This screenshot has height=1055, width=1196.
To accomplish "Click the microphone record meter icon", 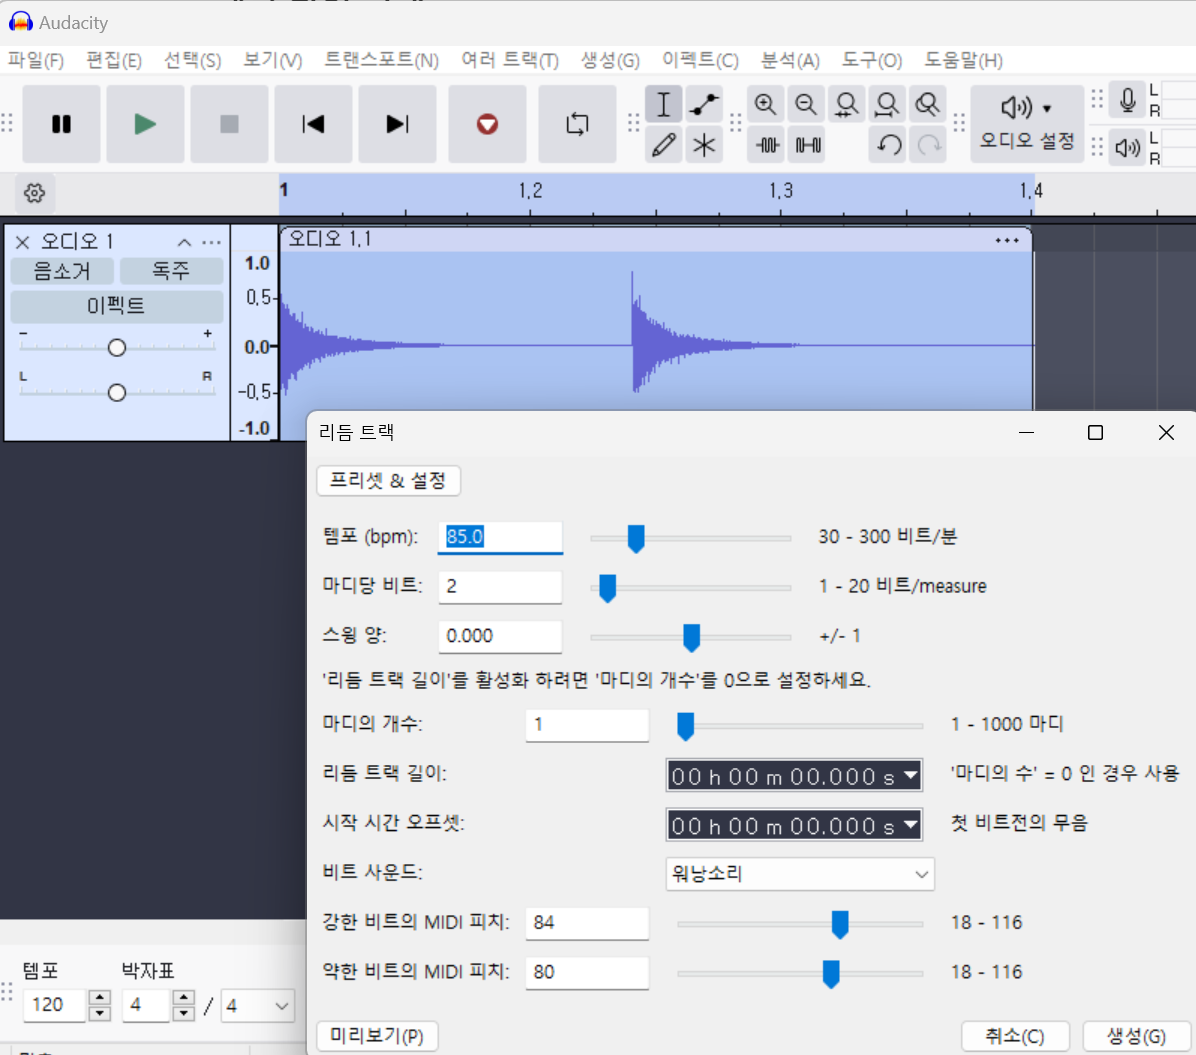I will 1127,100.
